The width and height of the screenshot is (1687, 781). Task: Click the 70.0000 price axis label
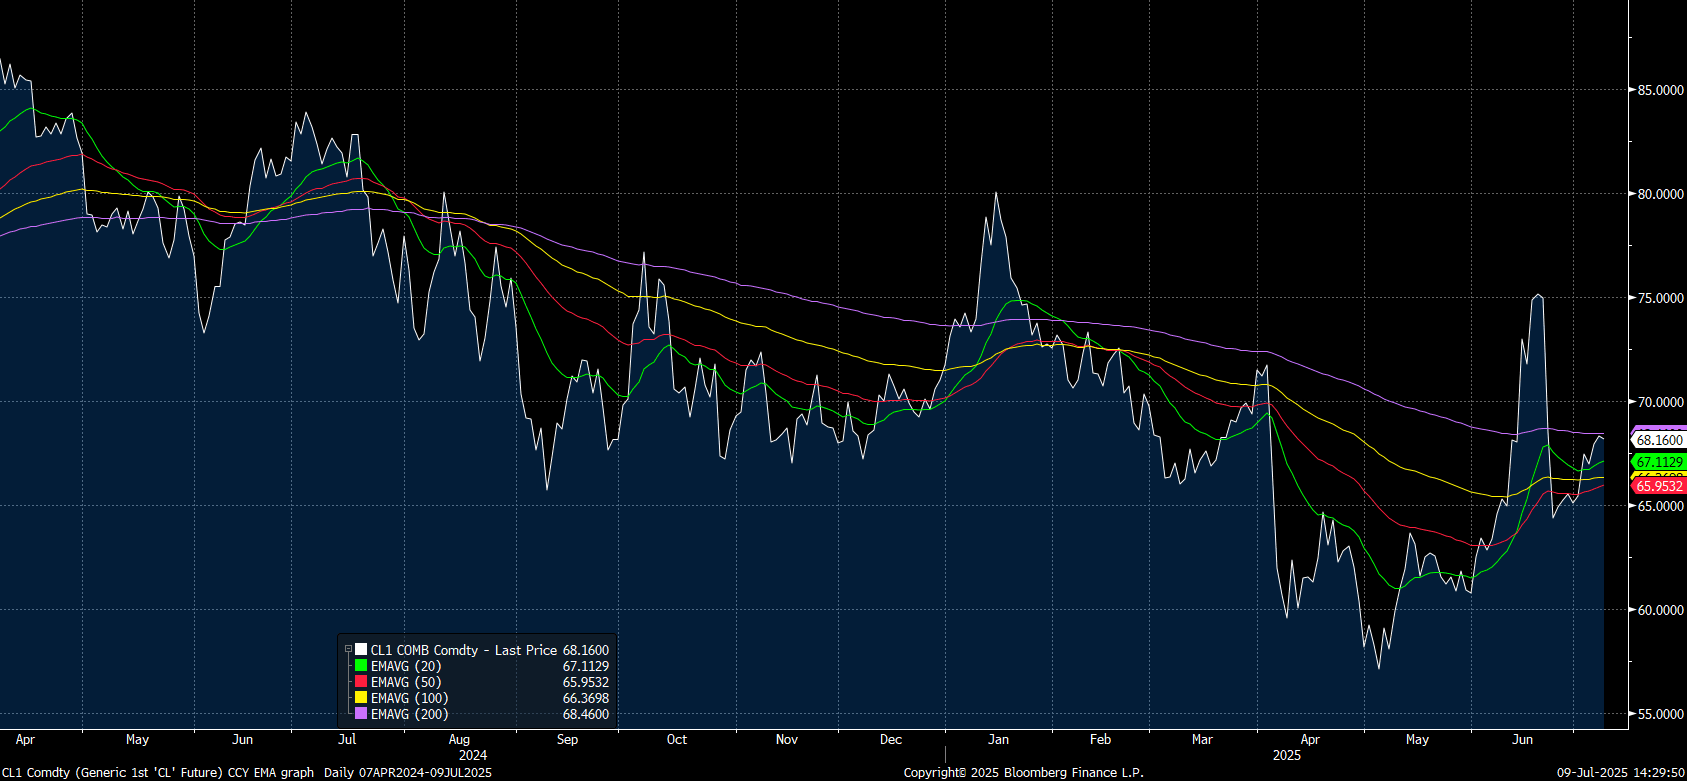point(1660,402)
